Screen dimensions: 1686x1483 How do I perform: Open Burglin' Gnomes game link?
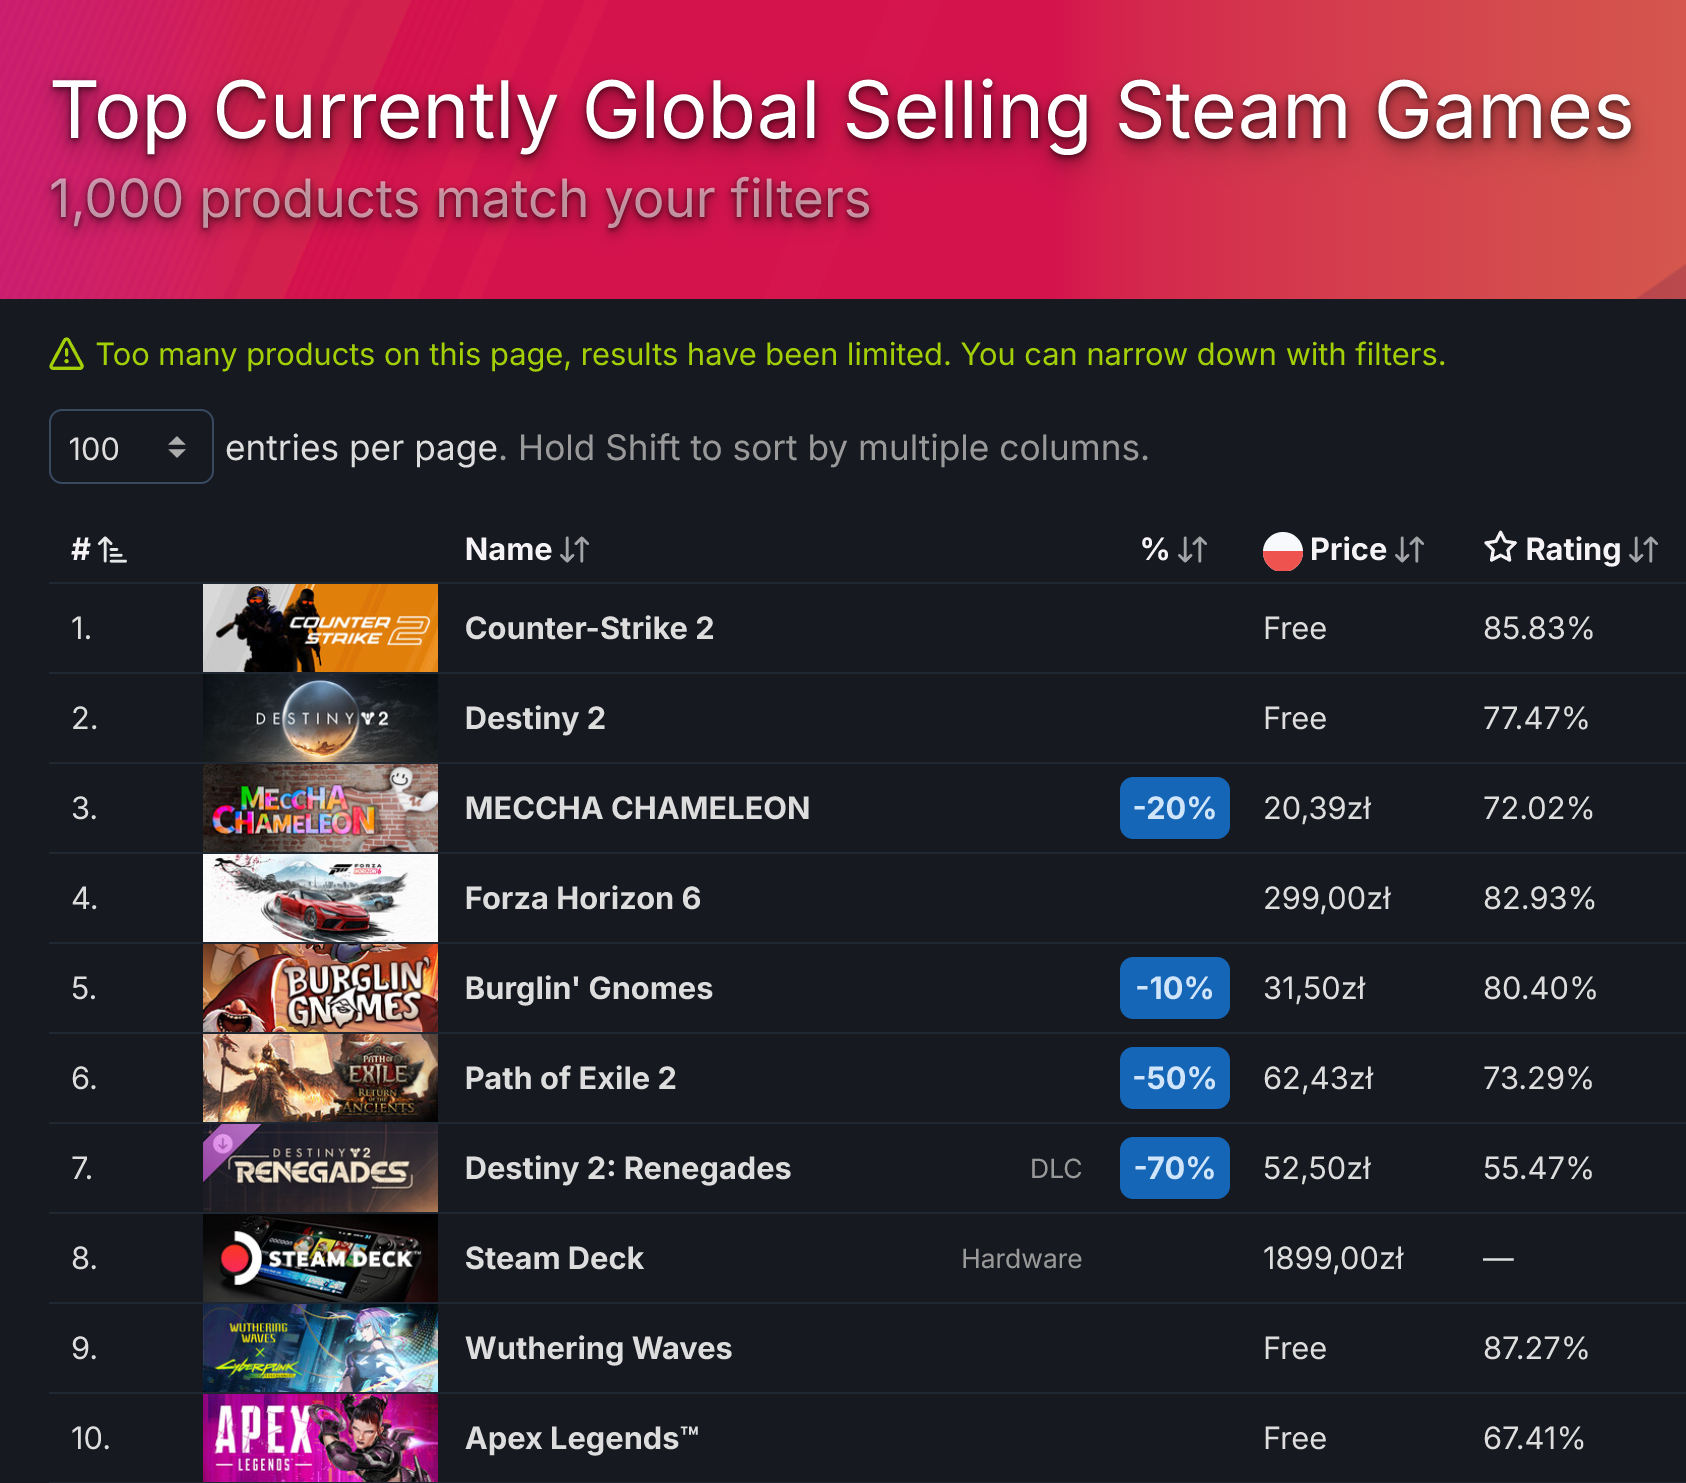point(589,988)
